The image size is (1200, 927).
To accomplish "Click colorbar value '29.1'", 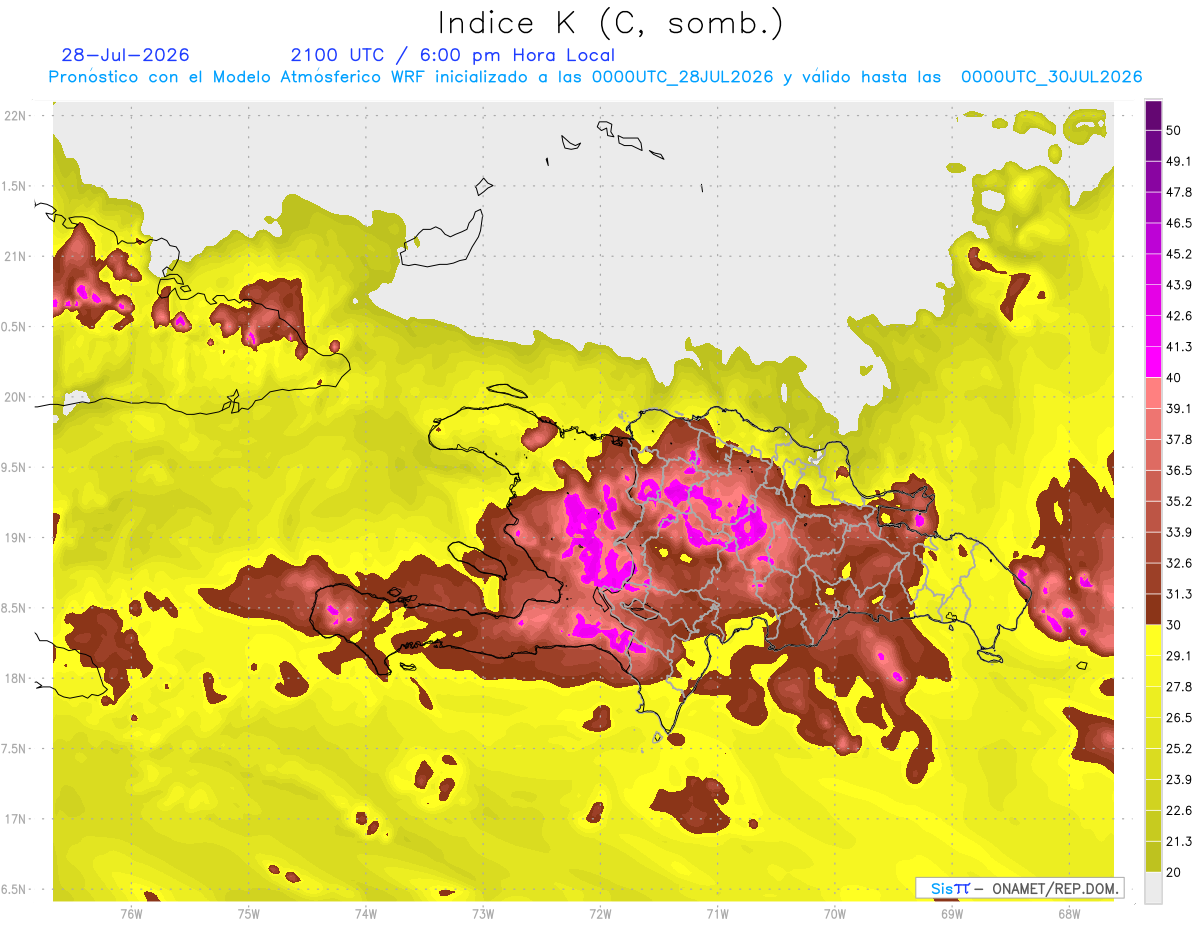I will click(1179, 655).
